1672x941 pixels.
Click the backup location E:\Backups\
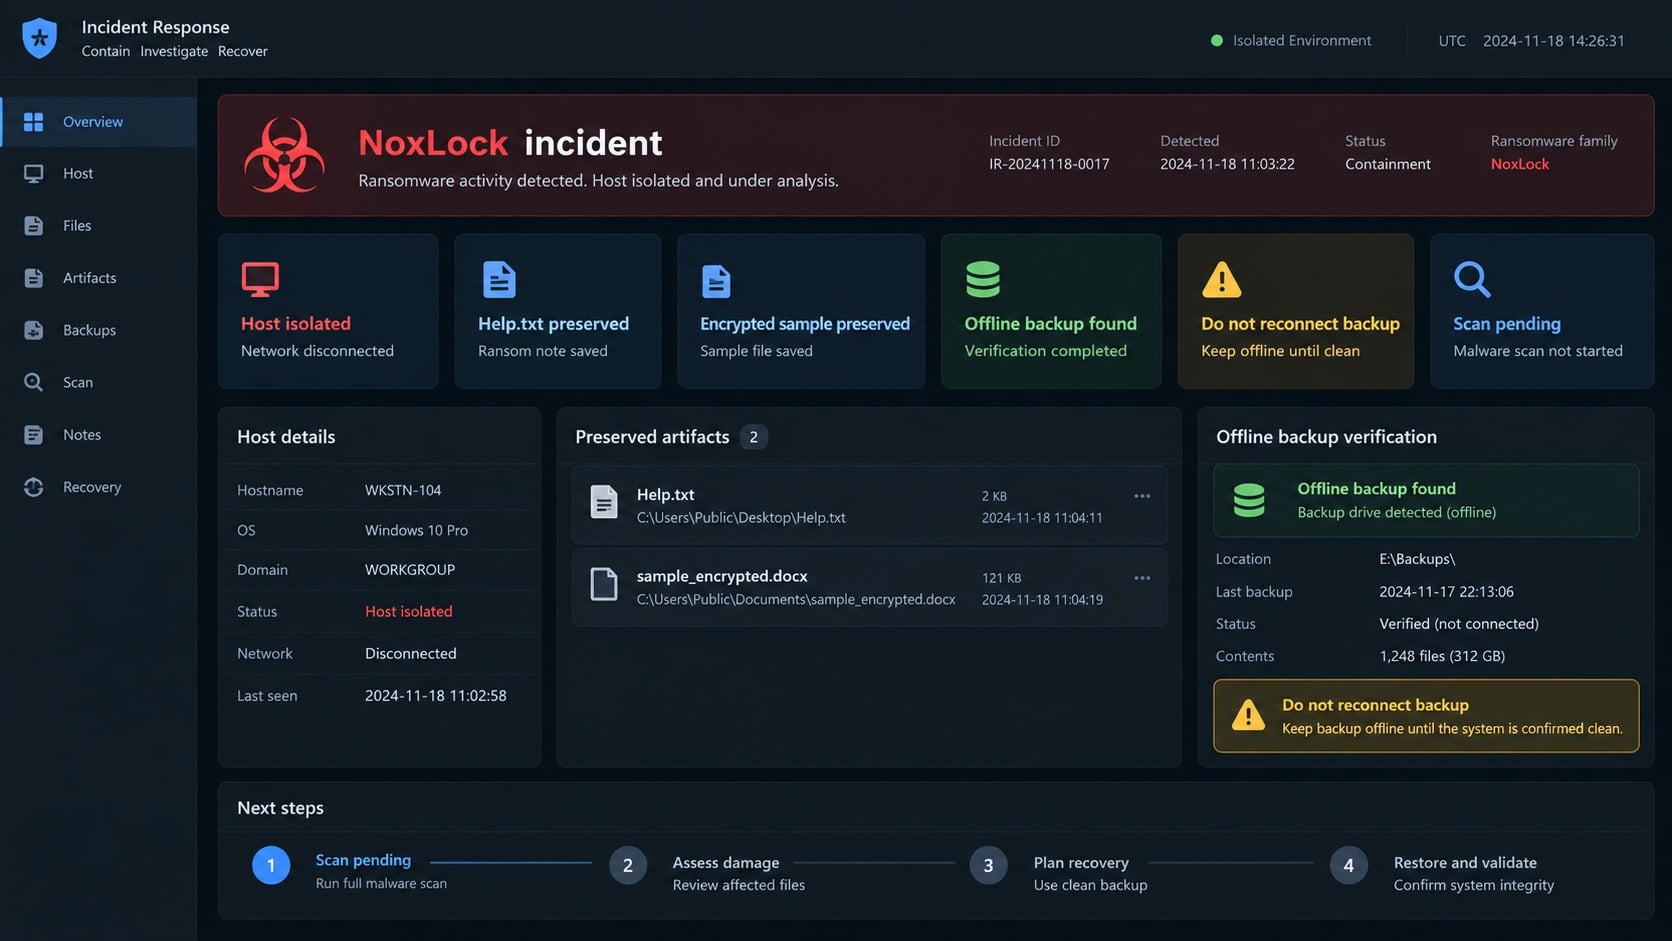click(1417, 559)
